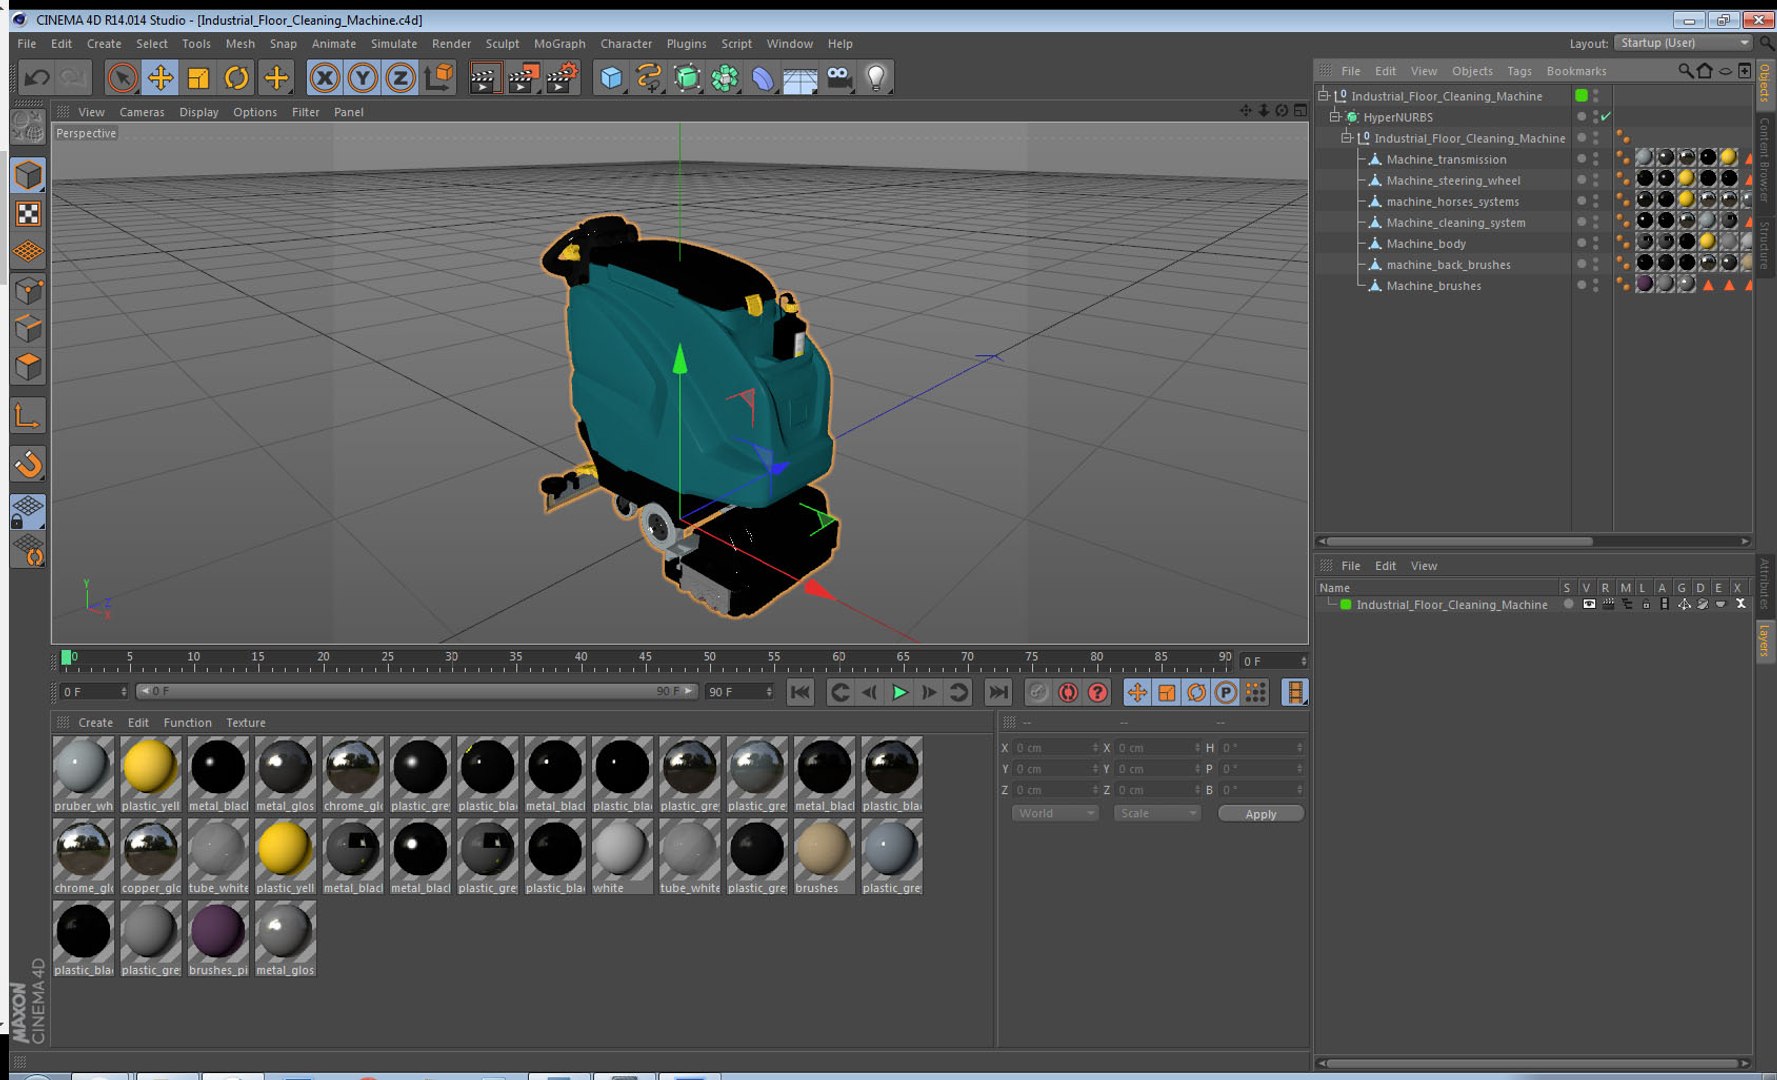Open the Cameras viewport menu

141,112
